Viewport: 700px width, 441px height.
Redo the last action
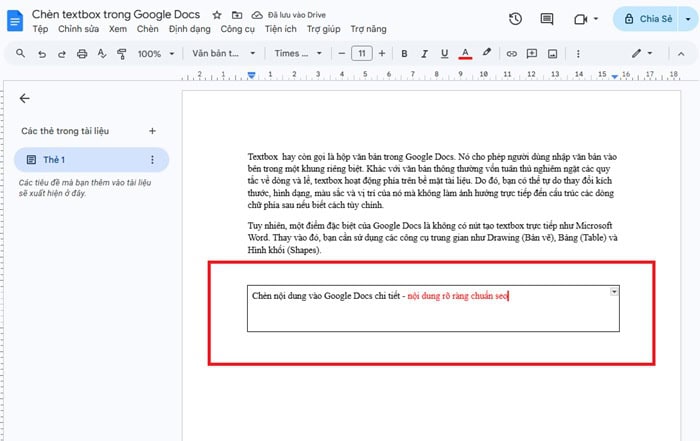pyautogui.click(x=62, y=54)
